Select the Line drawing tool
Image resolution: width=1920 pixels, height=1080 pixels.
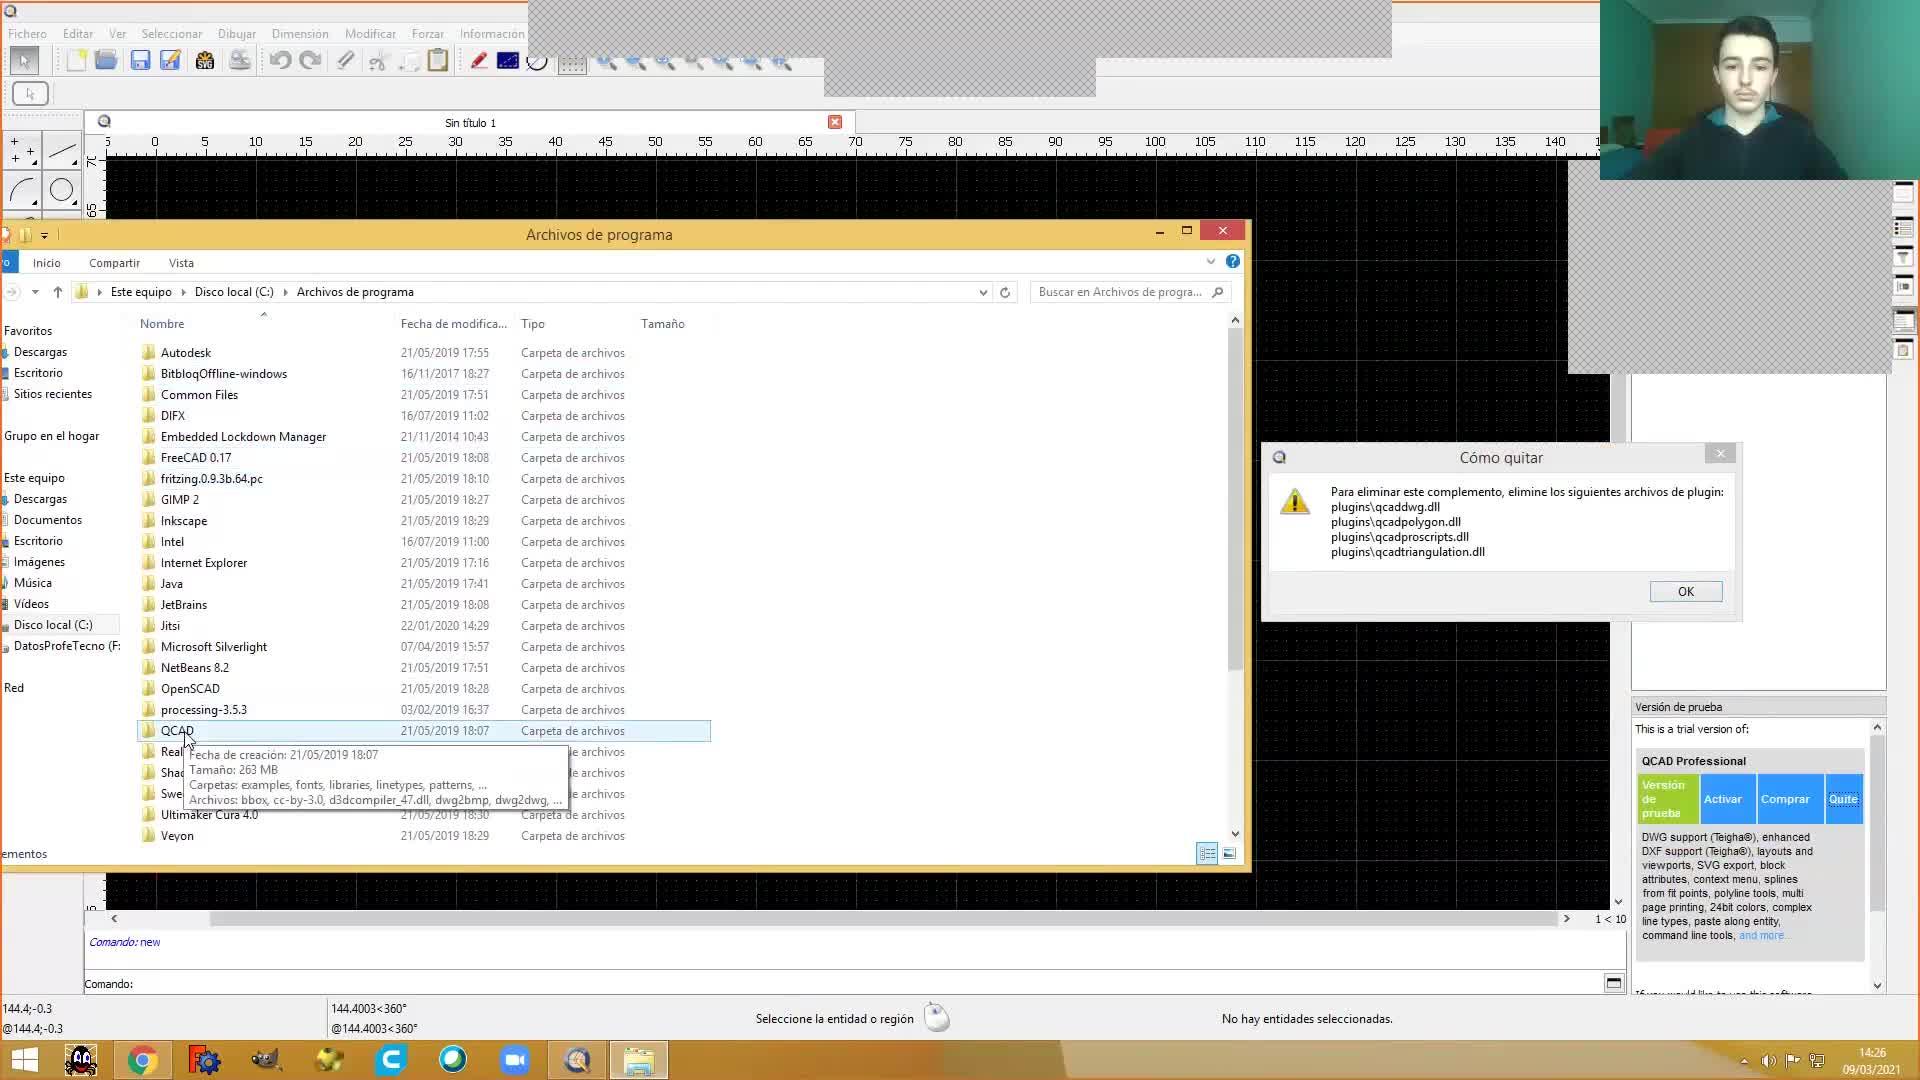point(62,152)
